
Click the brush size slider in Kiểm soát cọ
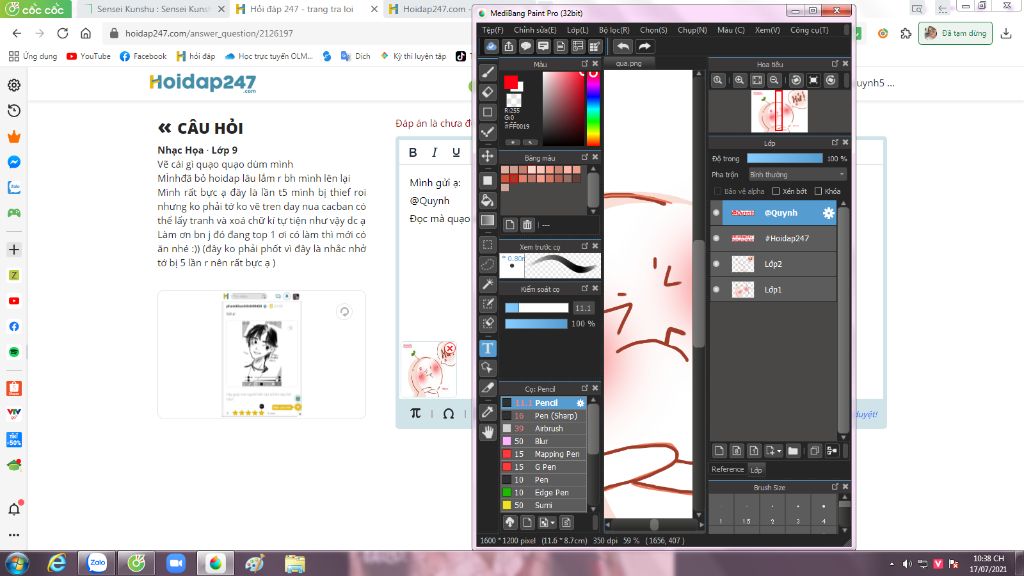tap(537, 308)
